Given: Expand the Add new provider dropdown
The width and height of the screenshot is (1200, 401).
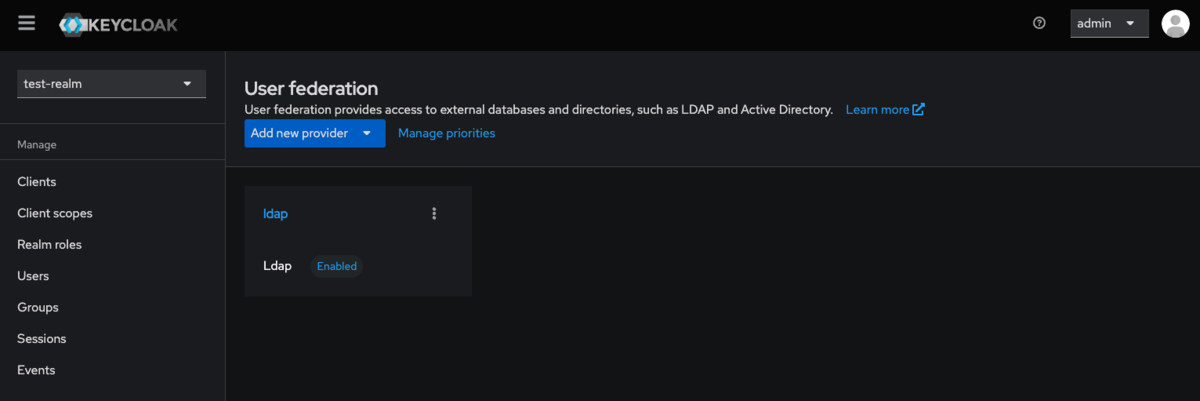Looking at the screenshot, I should 314,133.
